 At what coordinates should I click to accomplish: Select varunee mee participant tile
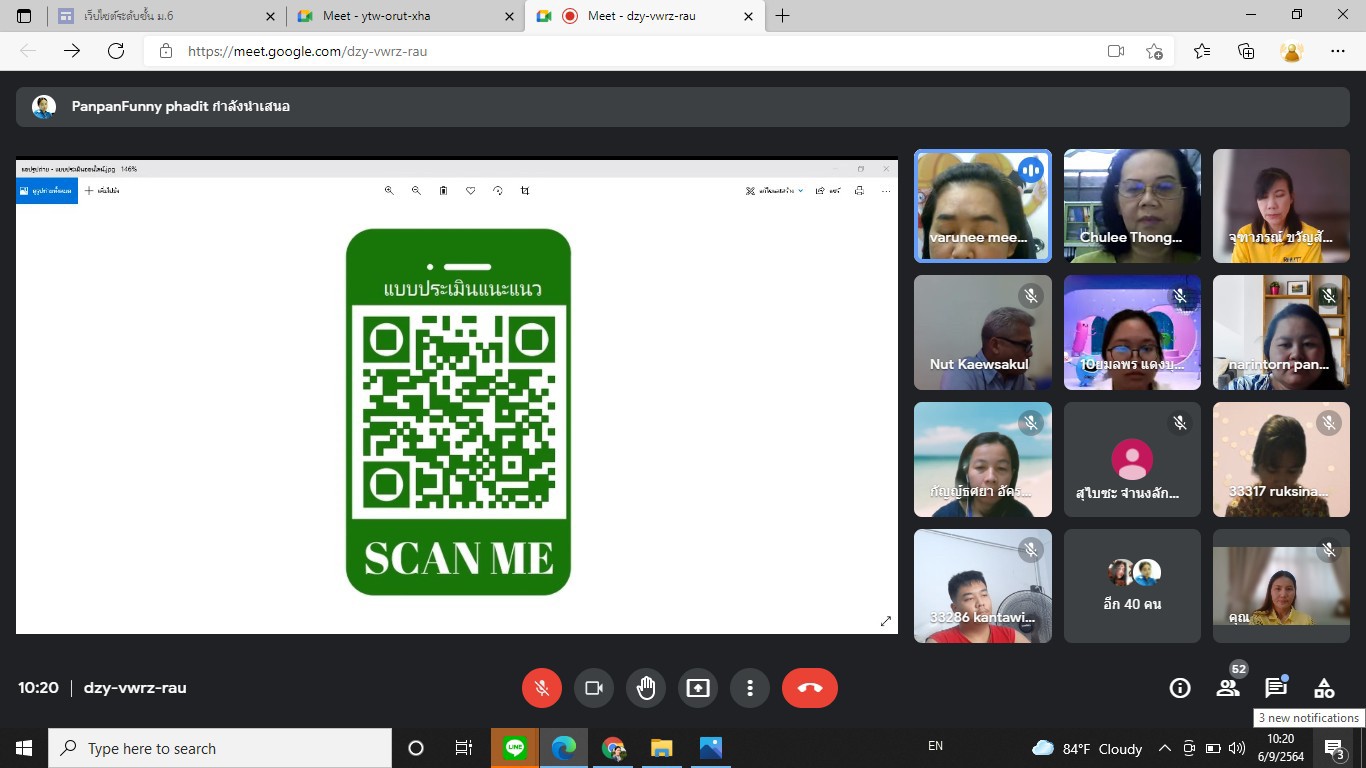pyautogui.click(x=983, y=206)
